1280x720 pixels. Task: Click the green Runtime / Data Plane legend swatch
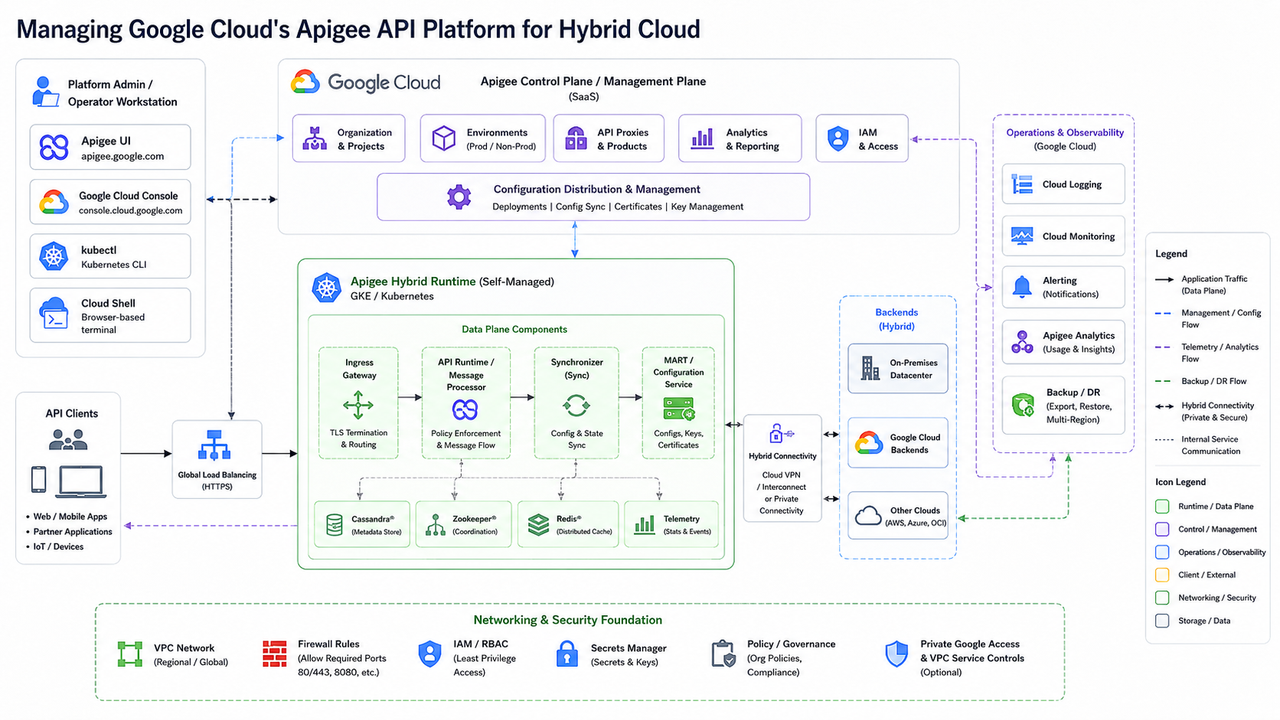(1162, 507)
